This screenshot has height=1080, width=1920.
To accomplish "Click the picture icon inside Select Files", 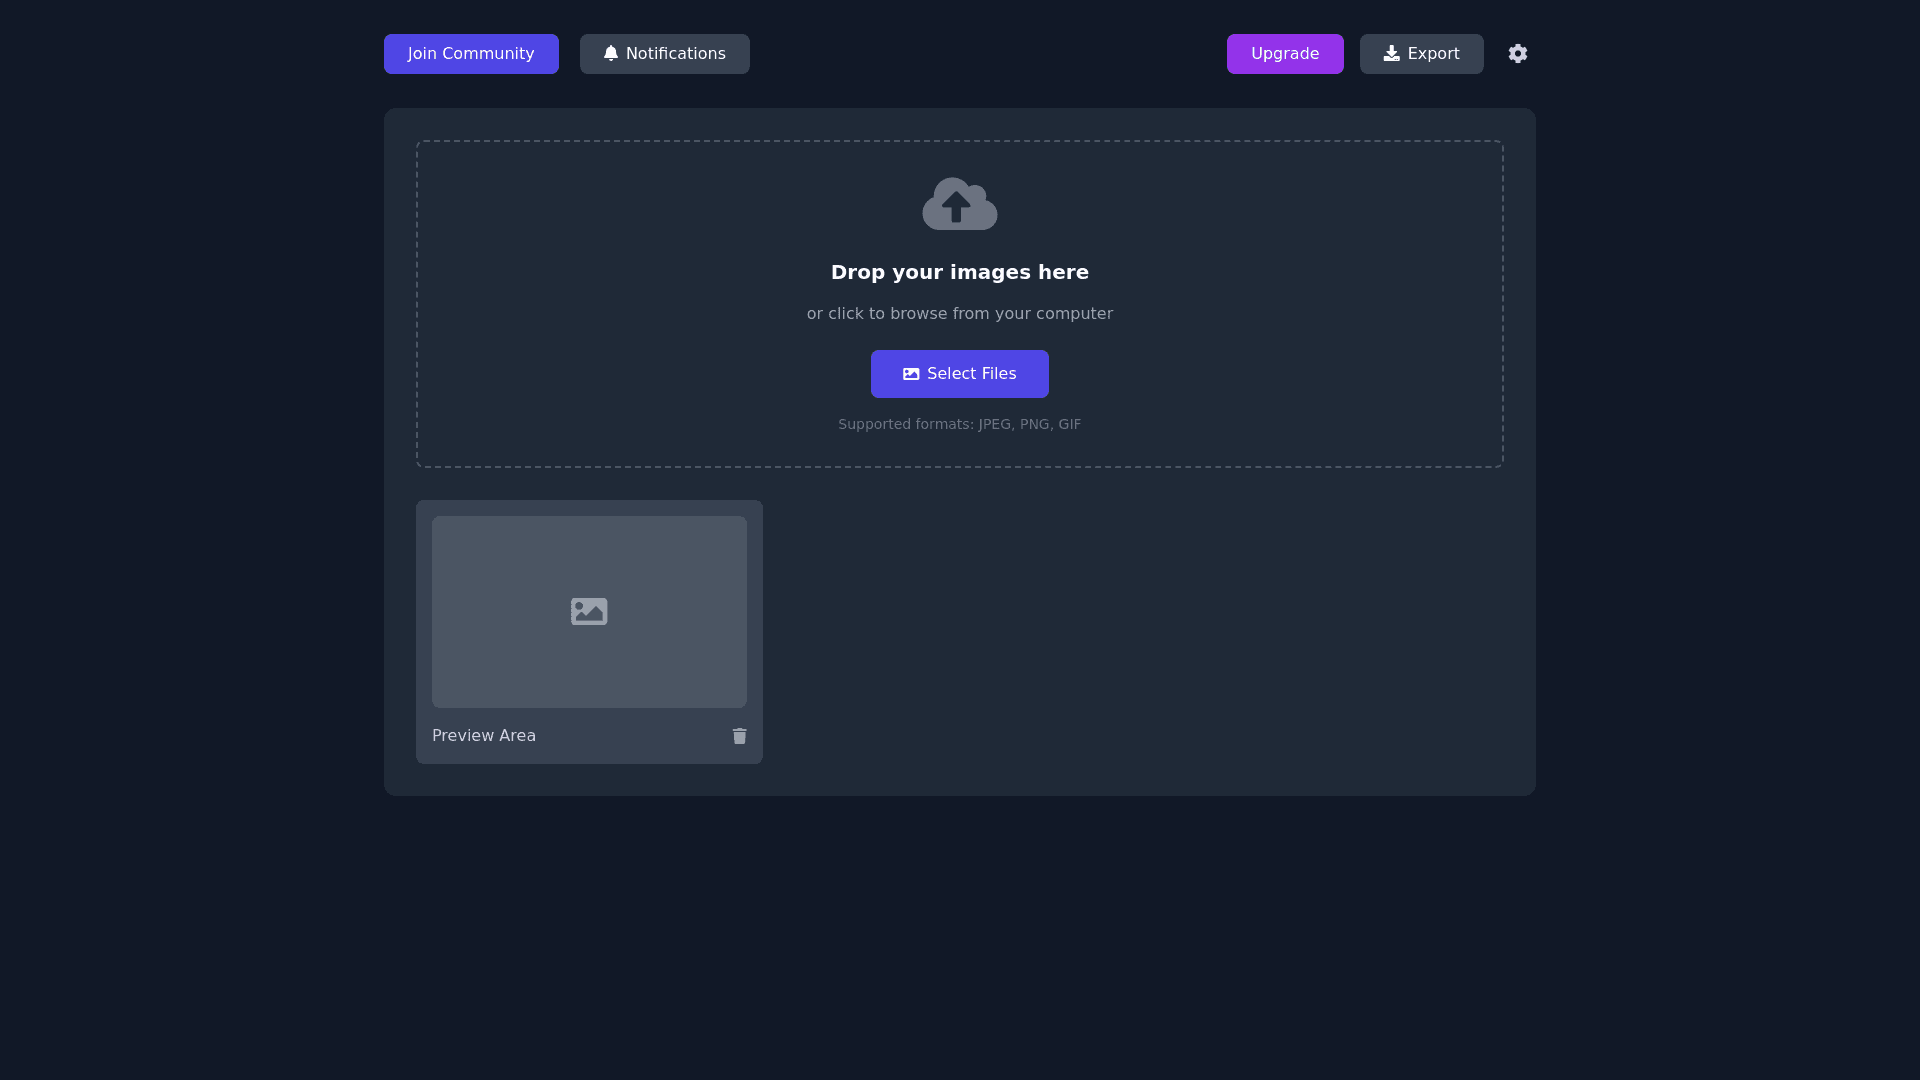I will tap(911, 374).
